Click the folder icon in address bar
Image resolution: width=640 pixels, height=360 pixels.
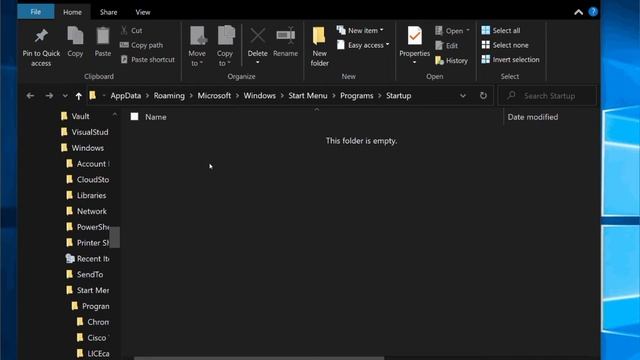click(93, 96)
